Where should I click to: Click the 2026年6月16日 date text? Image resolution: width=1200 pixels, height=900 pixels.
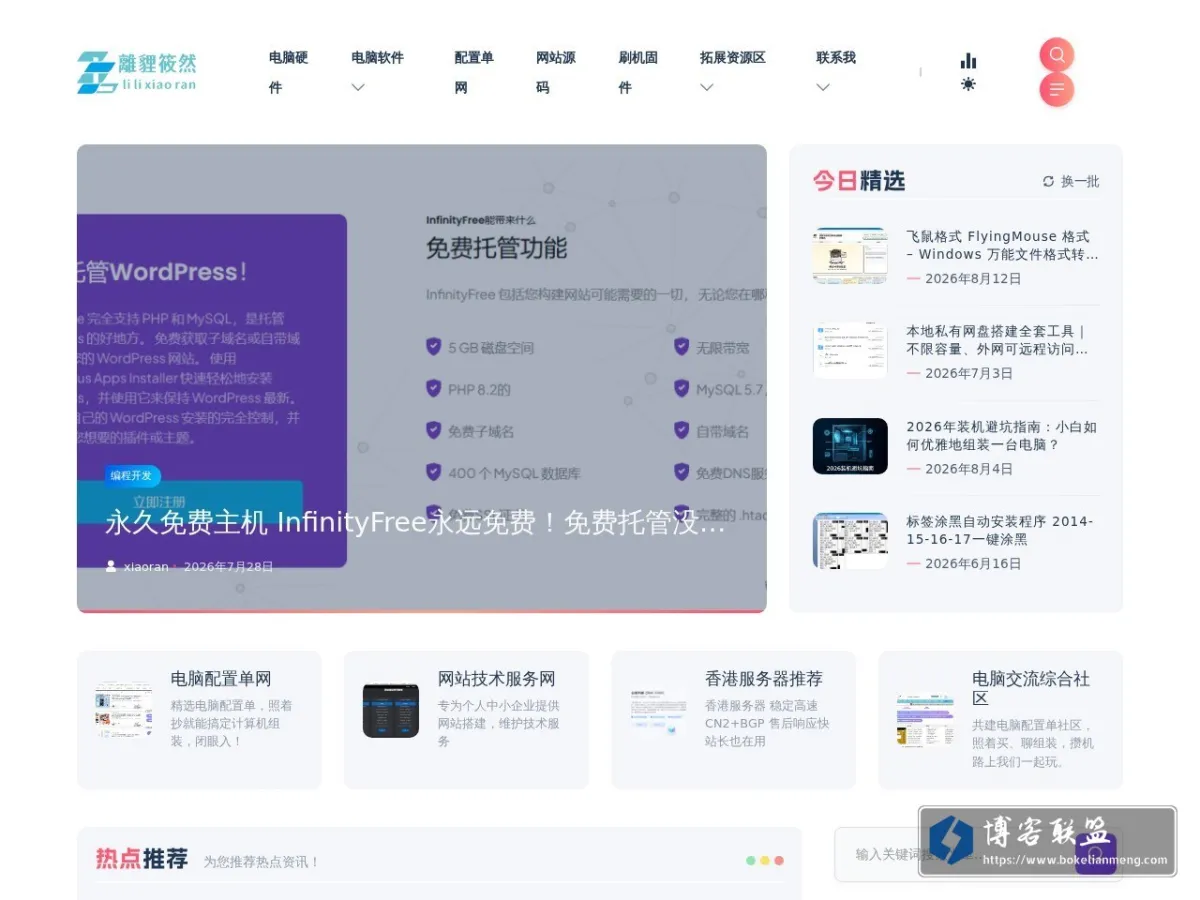coord(973,564)
